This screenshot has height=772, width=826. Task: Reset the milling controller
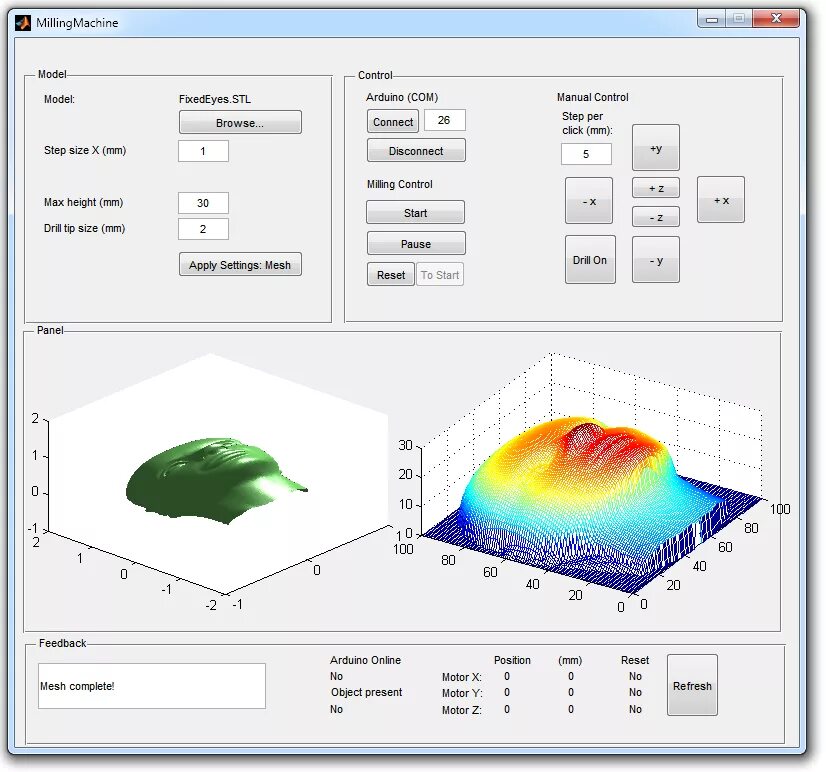pyautogui.click(x=390, y=274)
